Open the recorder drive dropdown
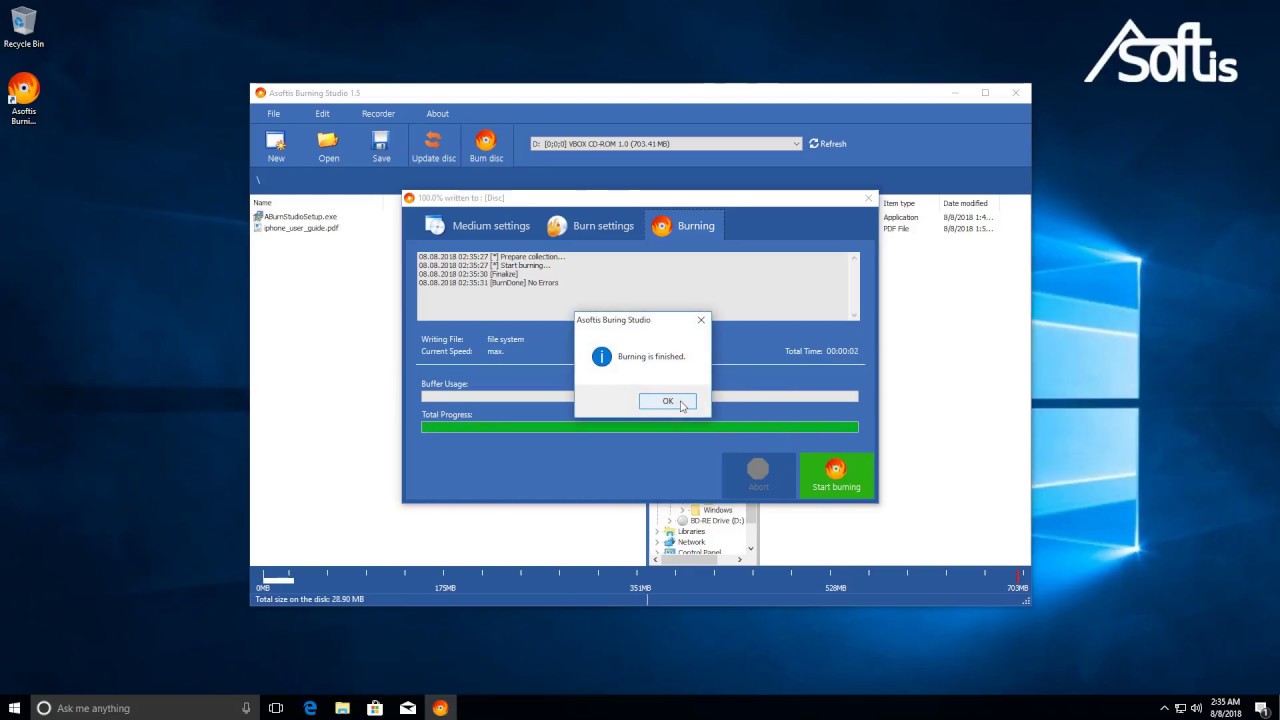1280x720 pixels. click(796, 144)
